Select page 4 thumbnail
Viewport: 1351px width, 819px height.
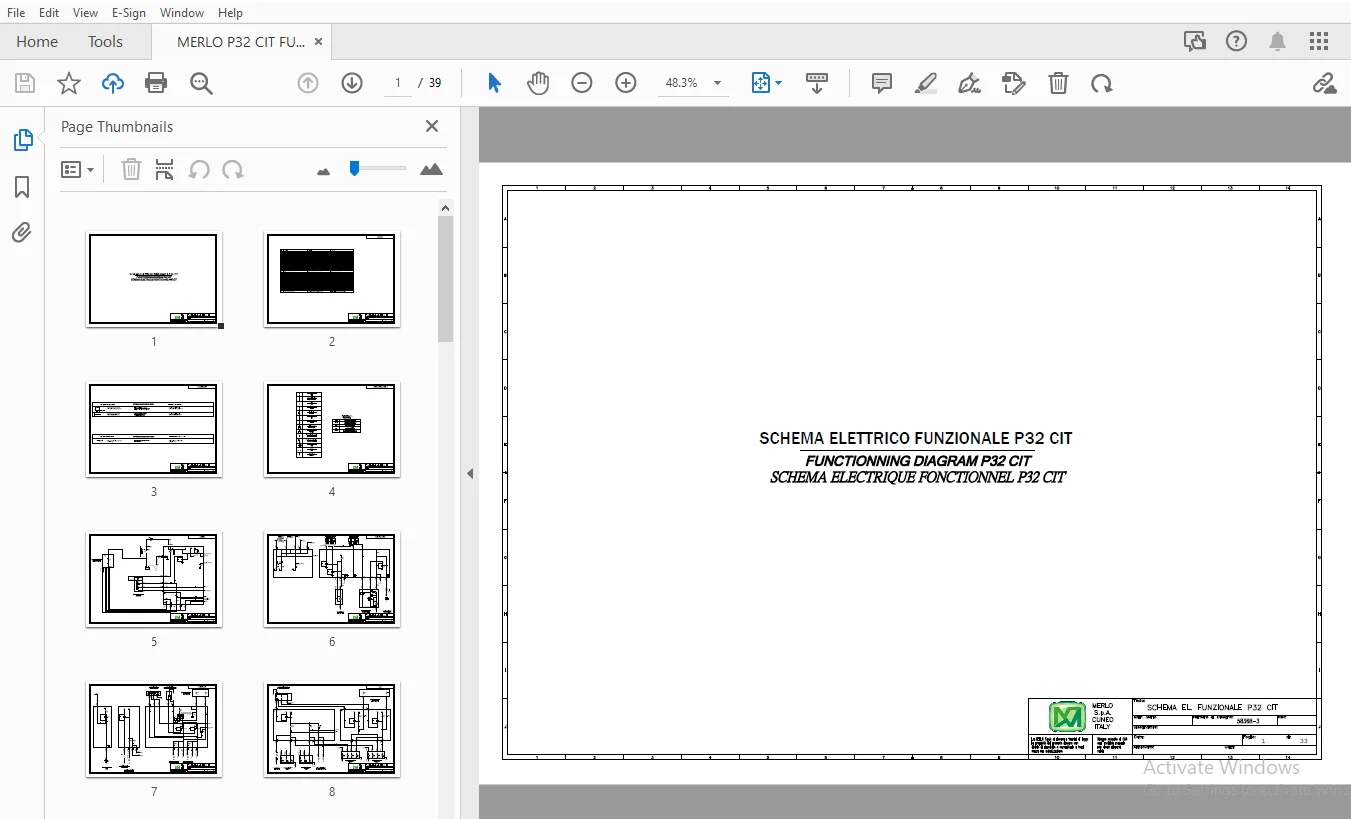click(x=331, y=429)
